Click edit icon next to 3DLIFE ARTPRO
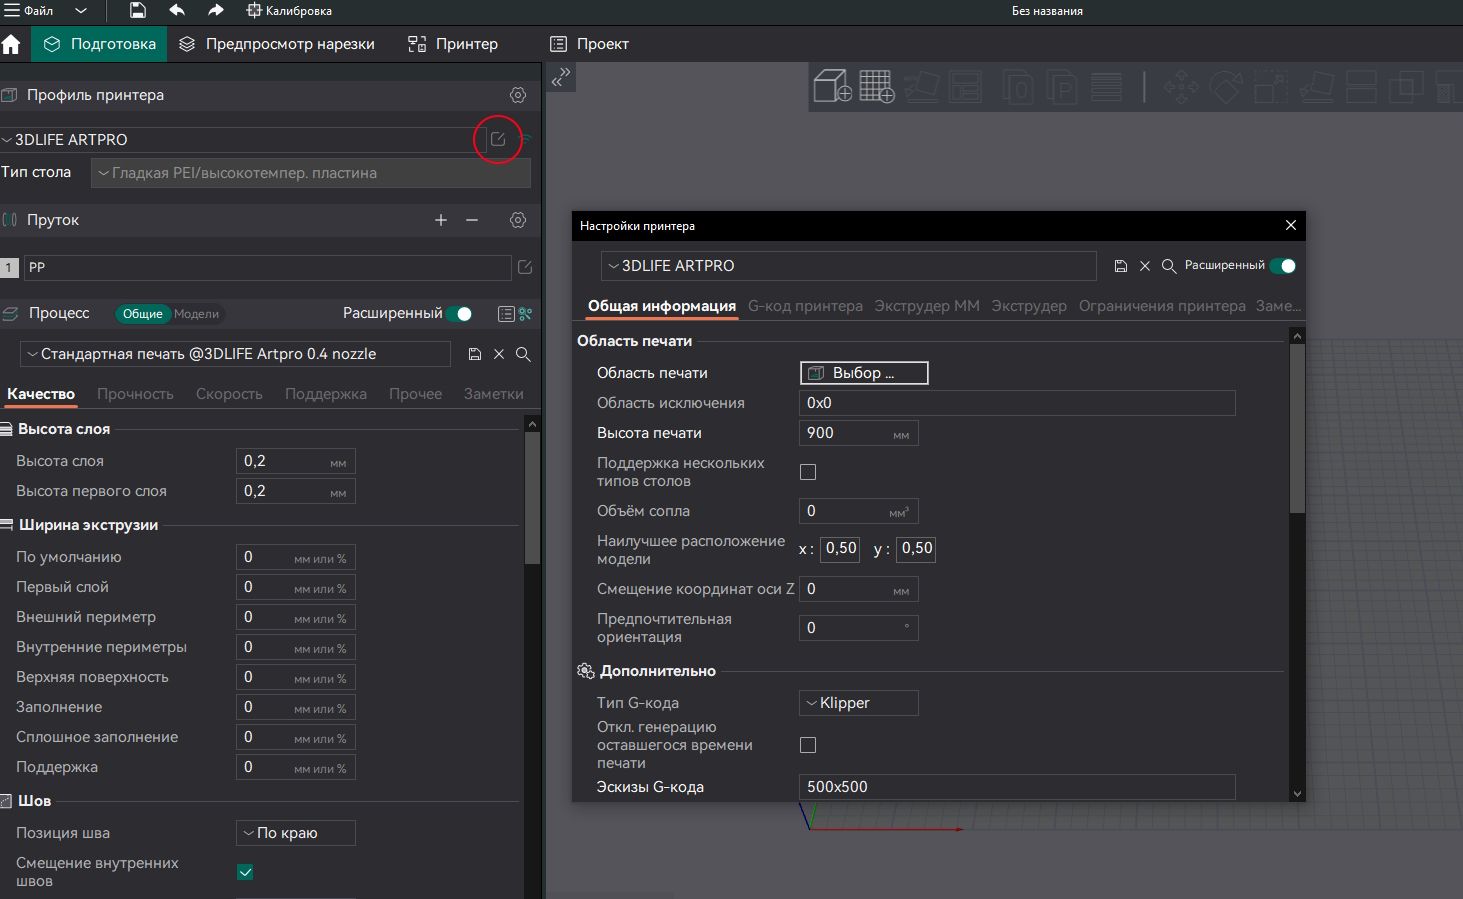 (x=498, y=140)
